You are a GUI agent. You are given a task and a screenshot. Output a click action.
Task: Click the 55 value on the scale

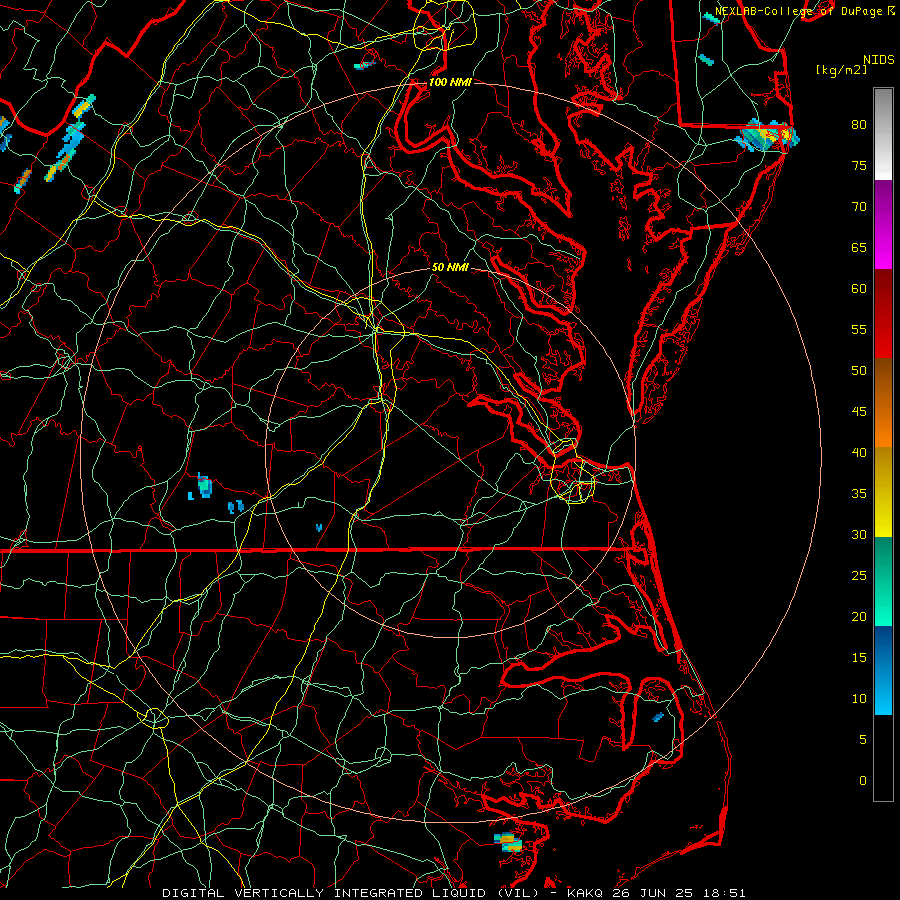click(x=859, y=329)
